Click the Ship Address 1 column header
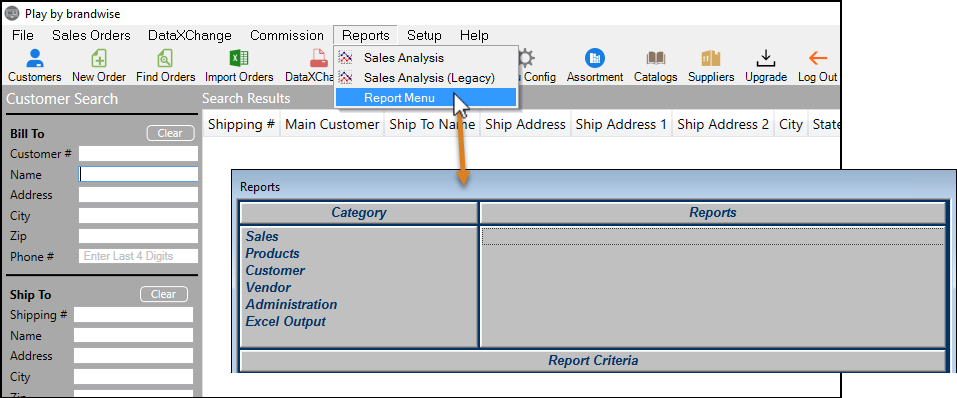957x398 pixels. click(621, 125)
